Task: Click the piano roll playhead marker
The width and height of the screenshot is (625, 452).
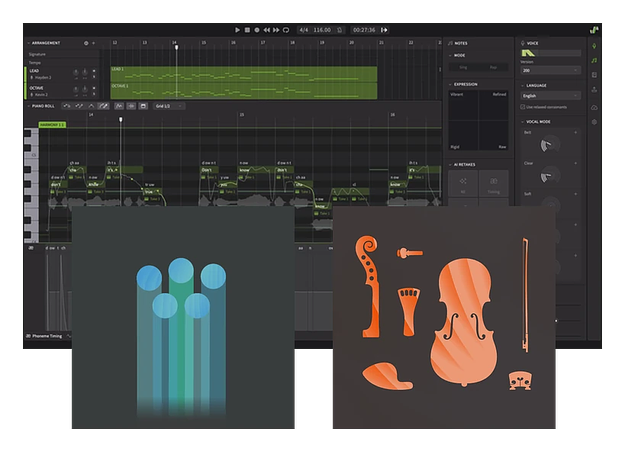Action: point(120,120)
